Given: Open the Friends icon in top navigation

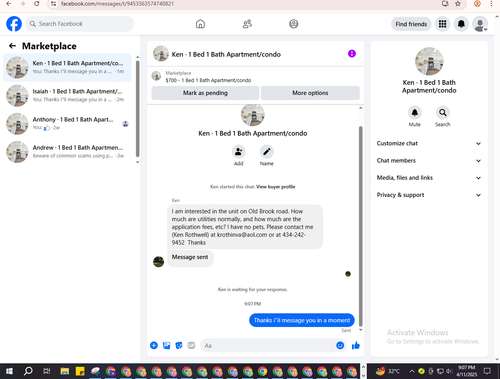Looking at the screenshot, I should [247, 24].
